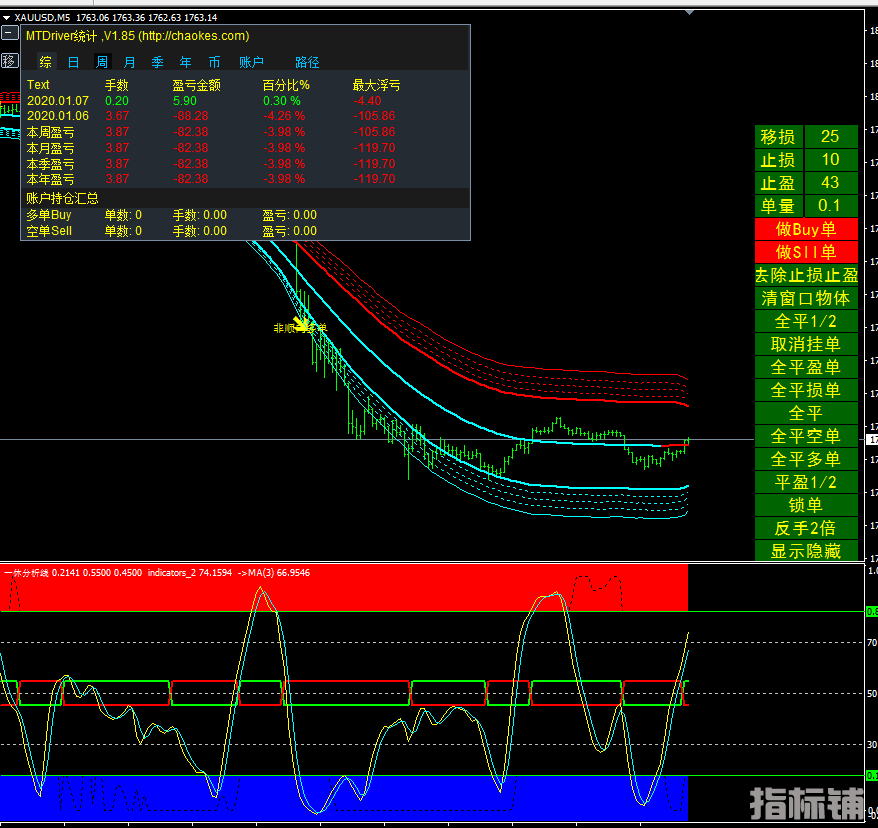Switch to the 综 summary tab
The image size is (878, 828).
(45, 62)
